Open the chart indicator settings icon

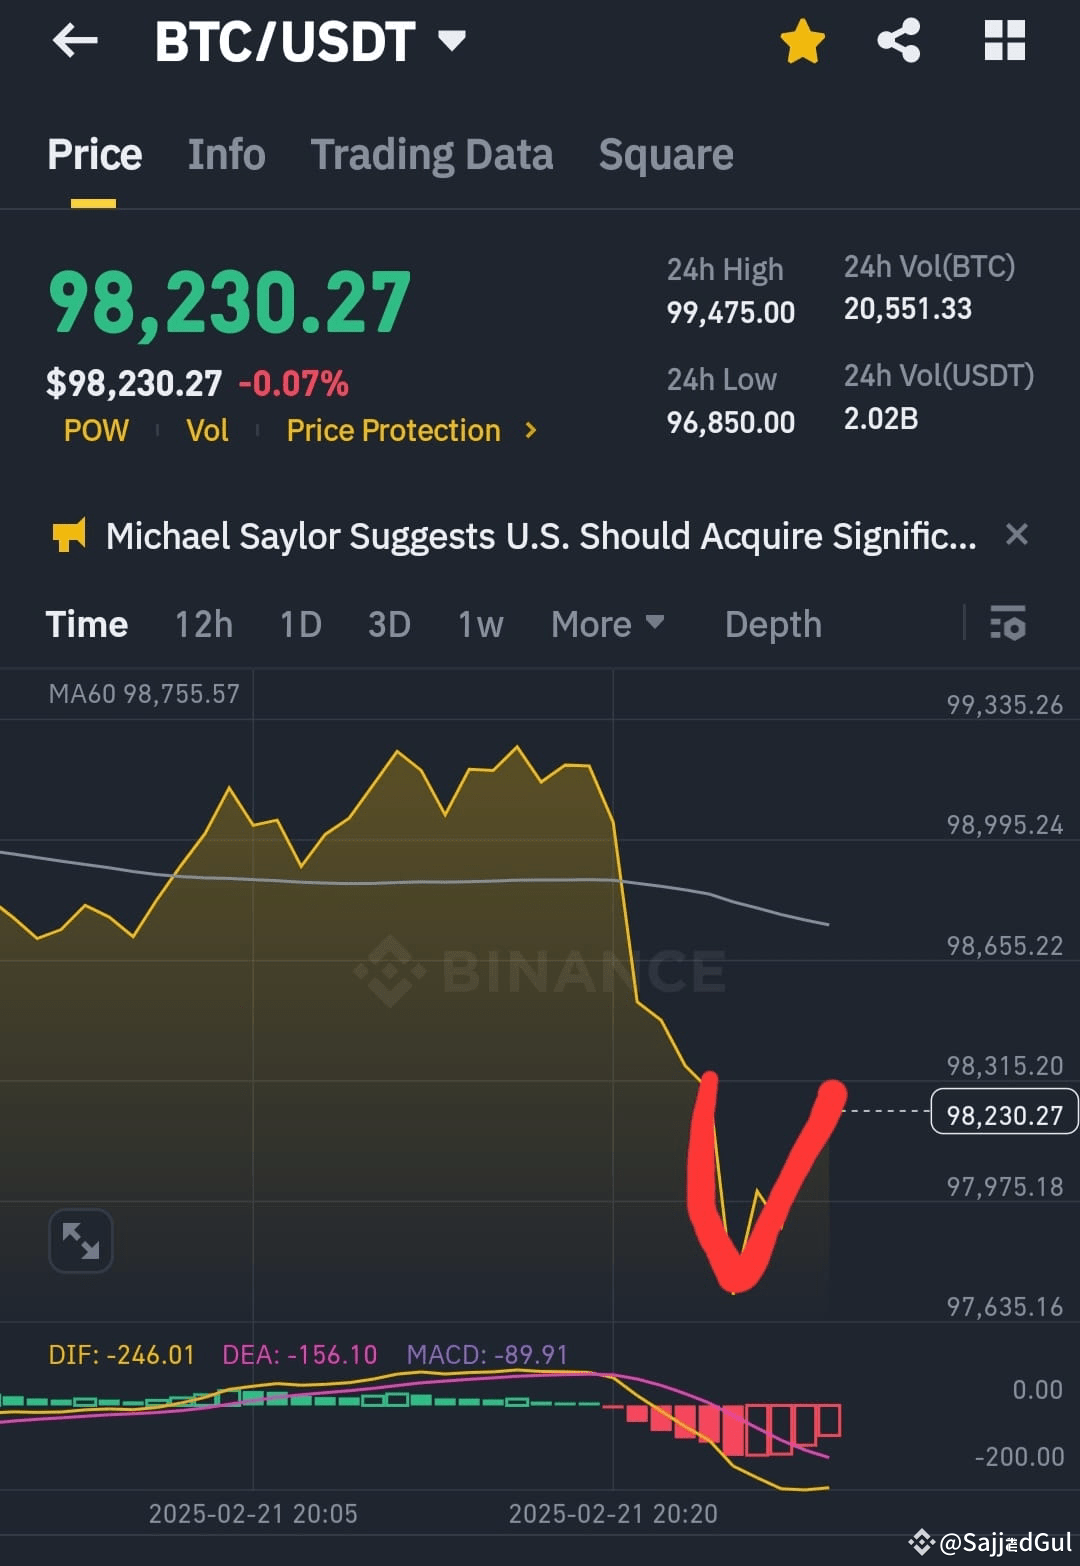[x=1009, y=623]
